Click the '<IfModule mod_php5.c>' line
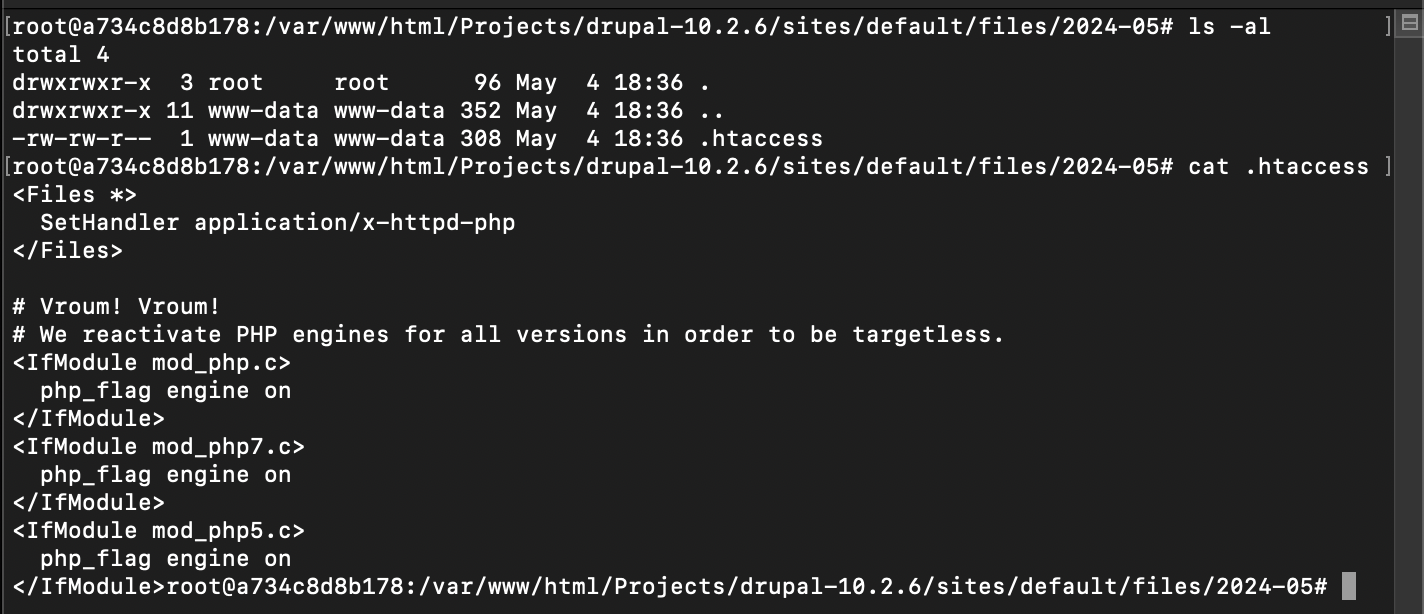Viewport: 1424px width, 614px height. (159, 531)
